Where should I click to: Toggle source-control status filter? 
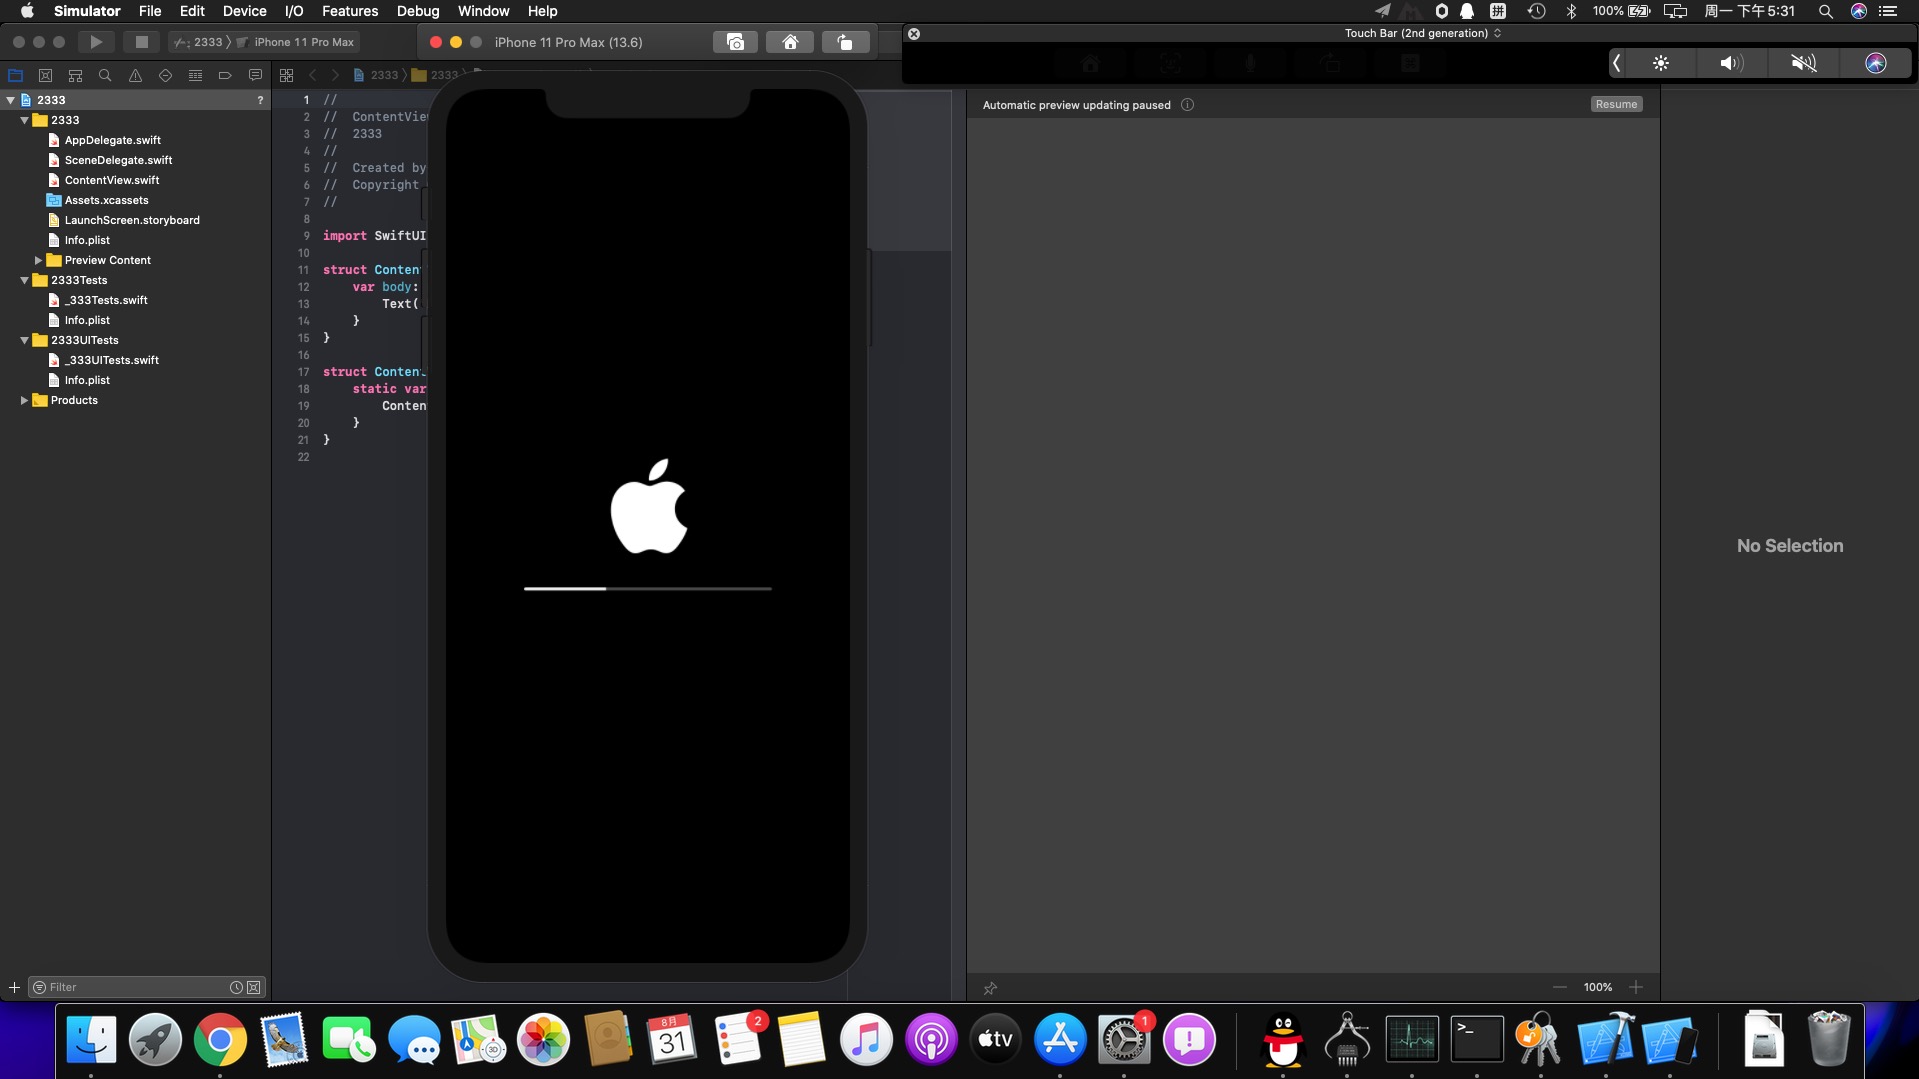click(254, 987)
